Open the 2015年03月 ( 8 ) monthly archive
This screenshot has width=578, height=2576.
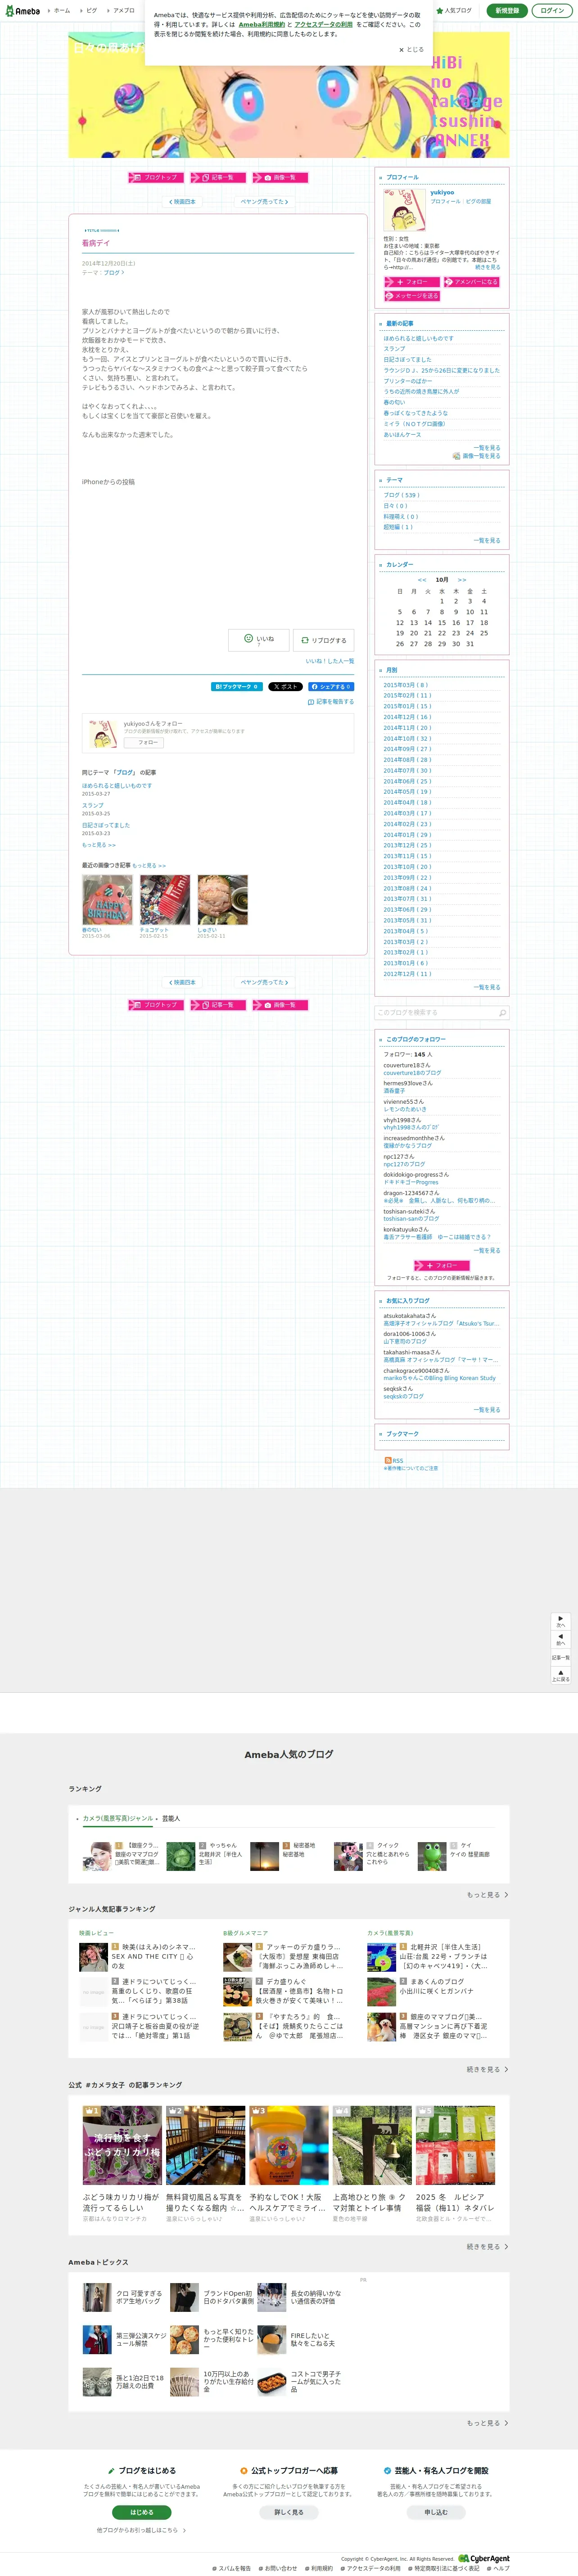click(x=406, y=685)
